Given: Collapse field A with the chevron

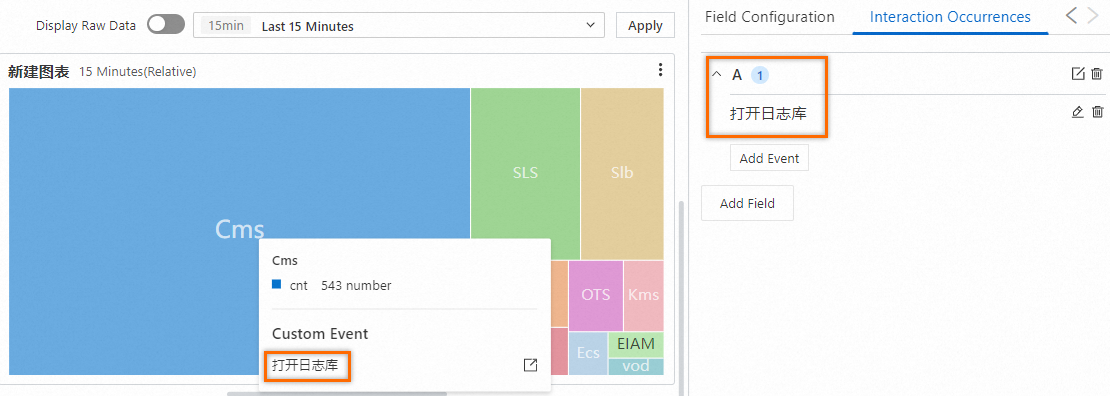Looking at the screenshot, I should 716,74.
